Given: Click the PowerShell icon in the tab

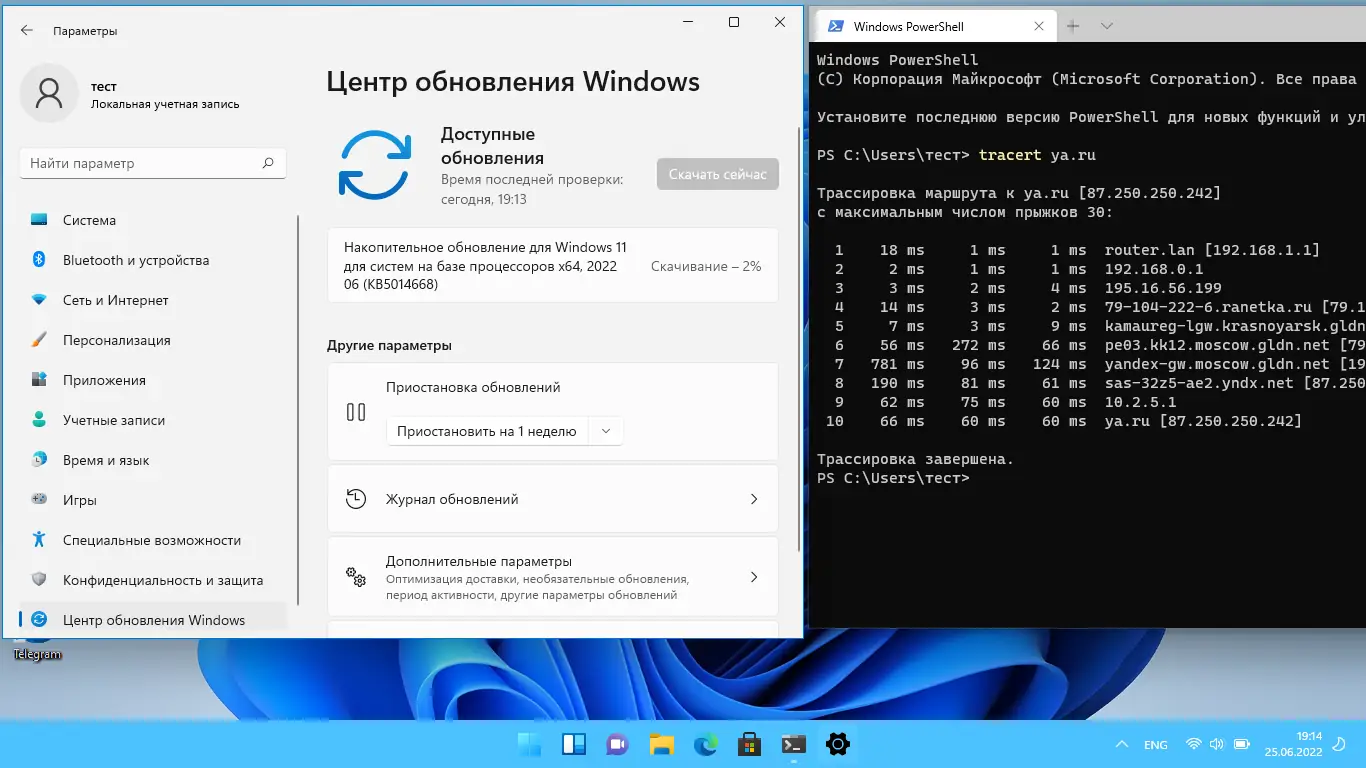Looking at the screenshot, I should [x=834, y=27].
